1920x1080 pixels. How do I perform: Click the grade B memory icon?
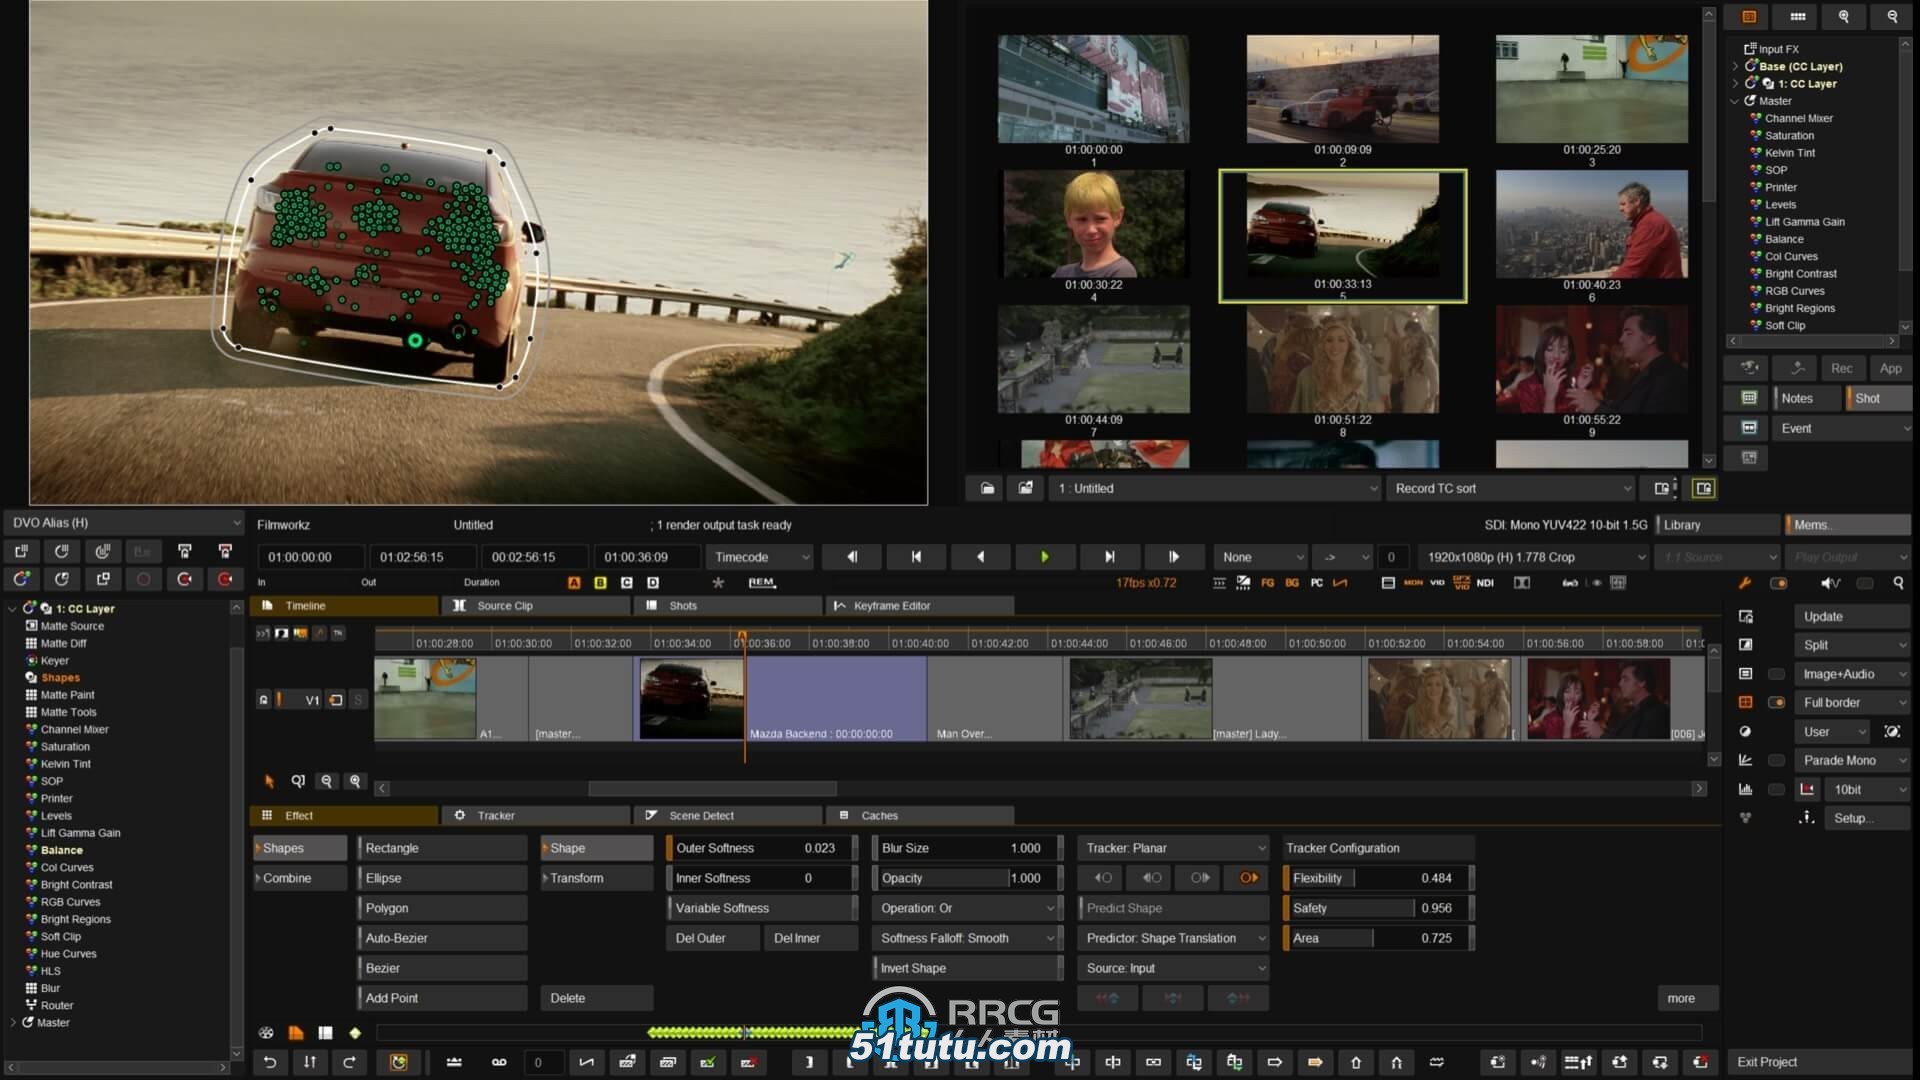pos(600,582)
